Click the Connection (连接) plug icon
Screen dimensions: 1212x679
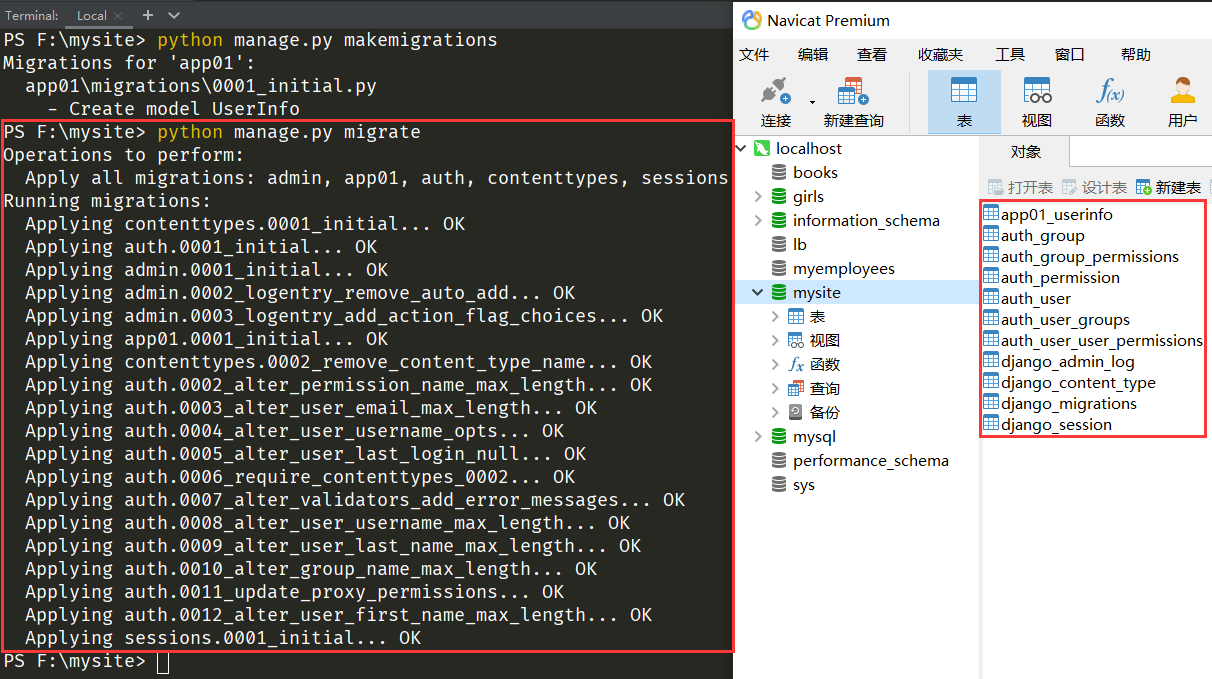point(774,92)
